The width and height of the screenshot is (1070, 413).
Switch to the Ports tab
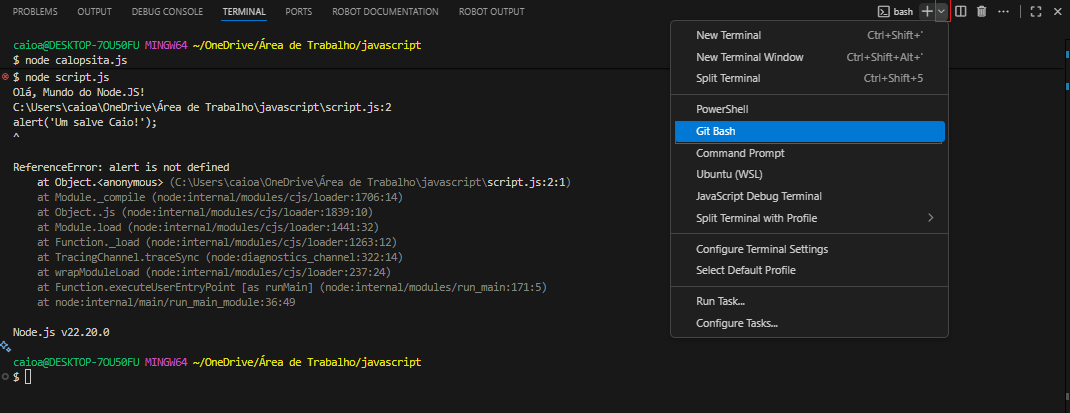point(298,11)
